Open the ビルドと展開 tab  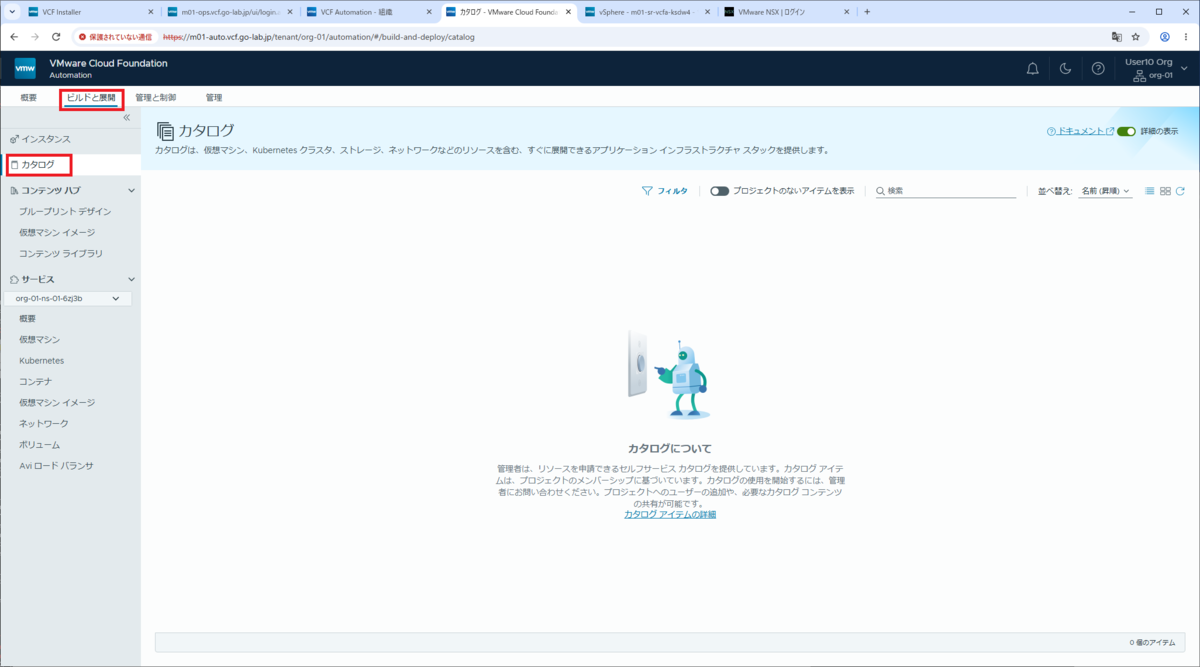click(91, 98)
